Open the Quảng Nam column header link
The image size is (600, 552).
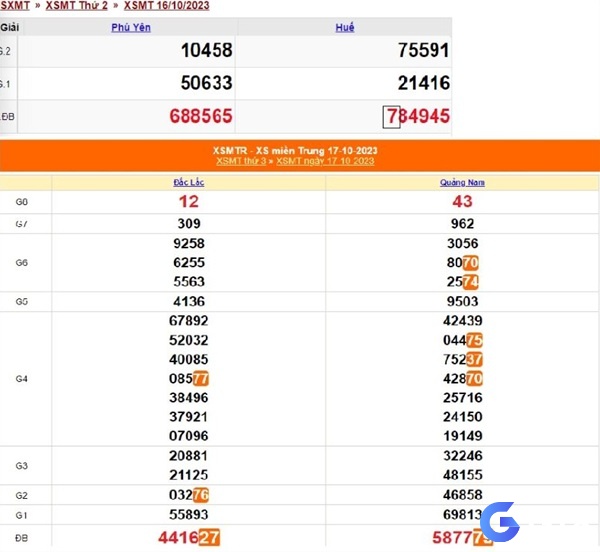(462, 182)
